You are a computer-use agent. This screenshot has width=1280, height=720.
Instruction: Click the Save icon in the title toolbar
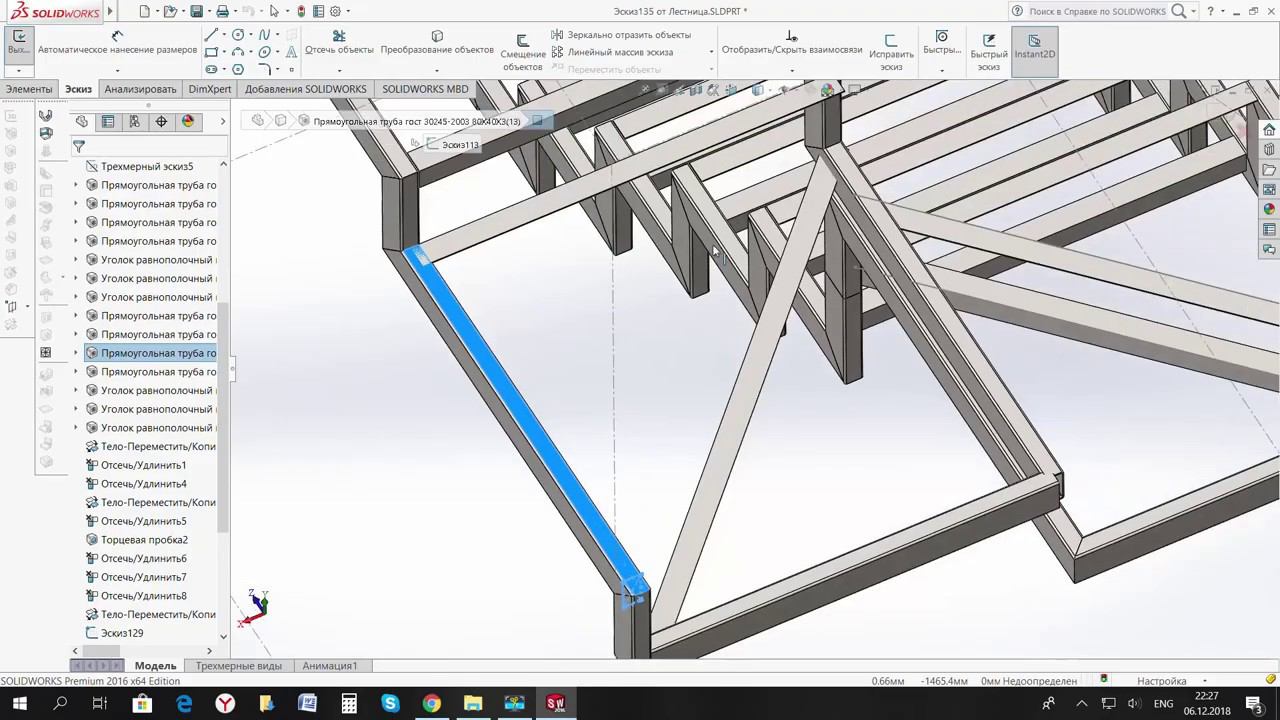point(196,11)
